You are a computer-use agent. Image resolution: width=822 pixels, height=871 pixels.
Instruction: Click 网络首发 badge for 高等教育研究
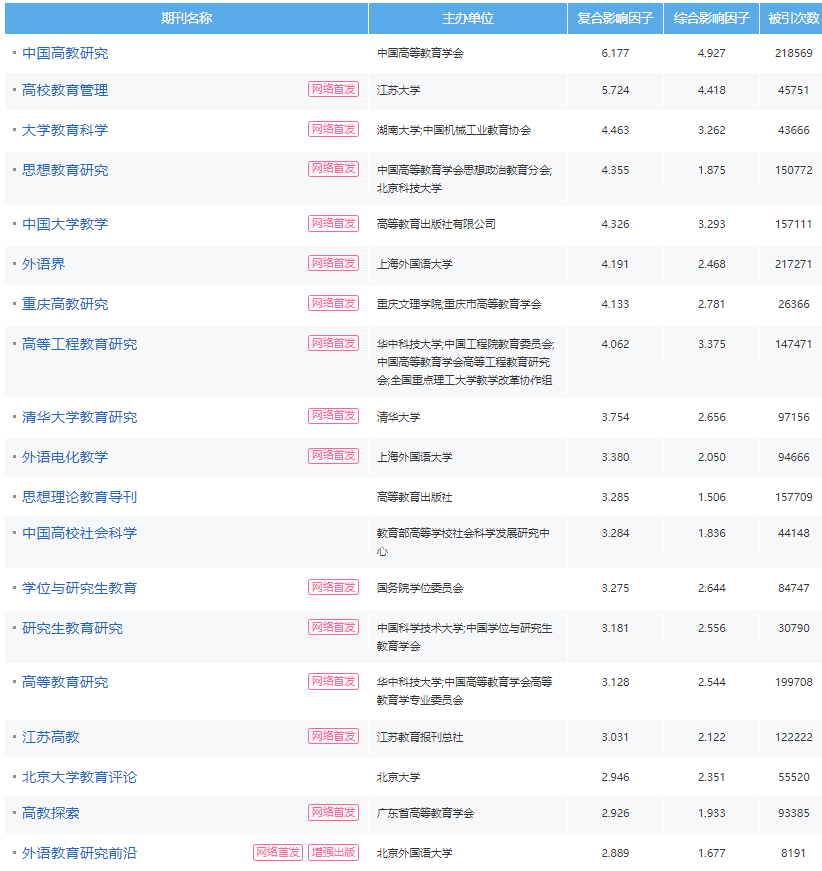(x=333, y=682)
